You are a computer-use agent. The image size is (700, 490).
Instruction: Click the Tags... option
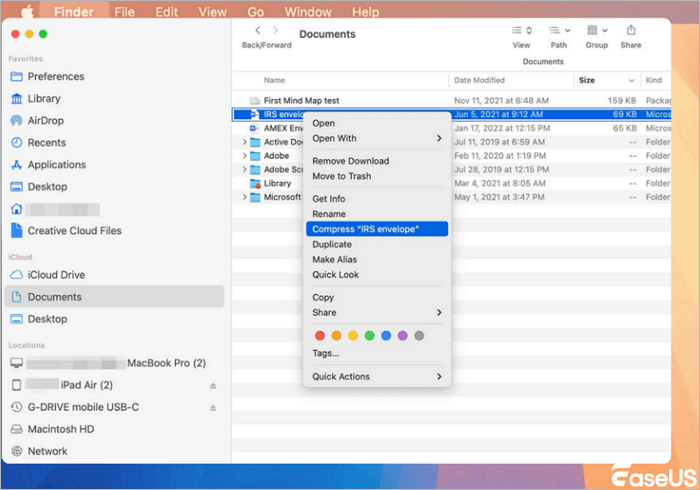(325, 353)
